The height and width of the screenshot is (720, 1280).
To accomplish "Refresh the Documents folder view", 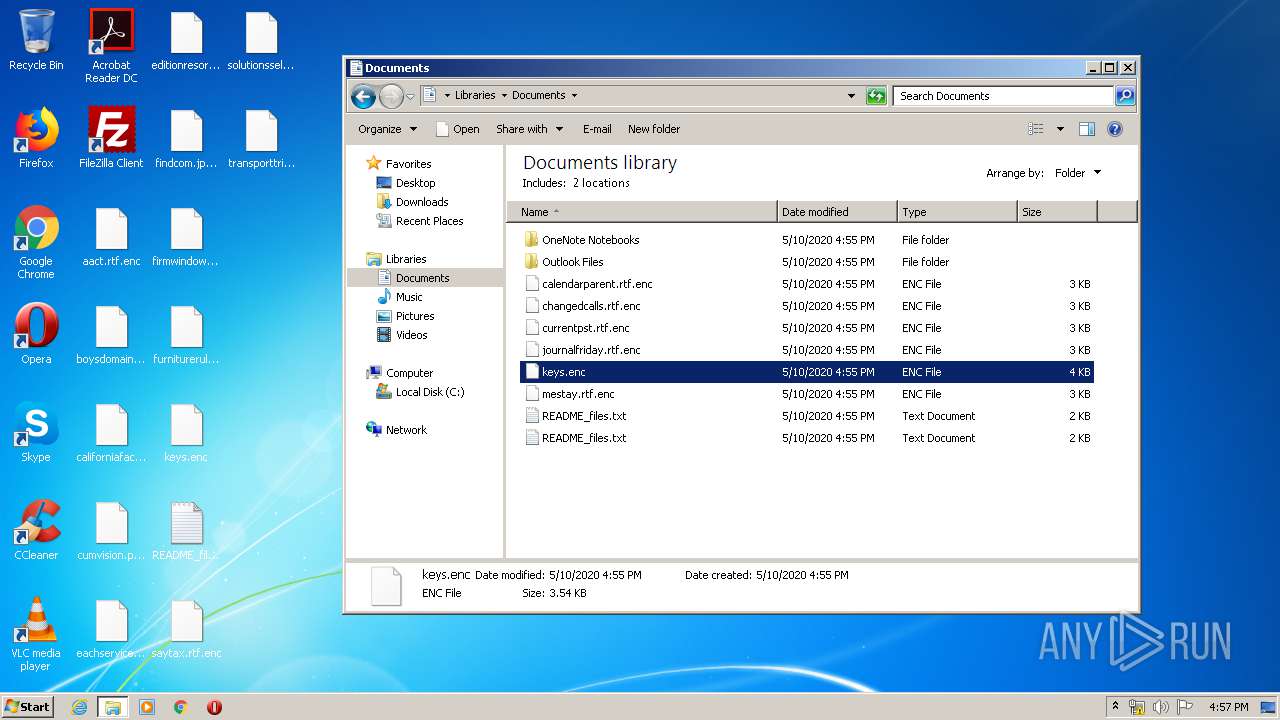I will tap(876, 96).
